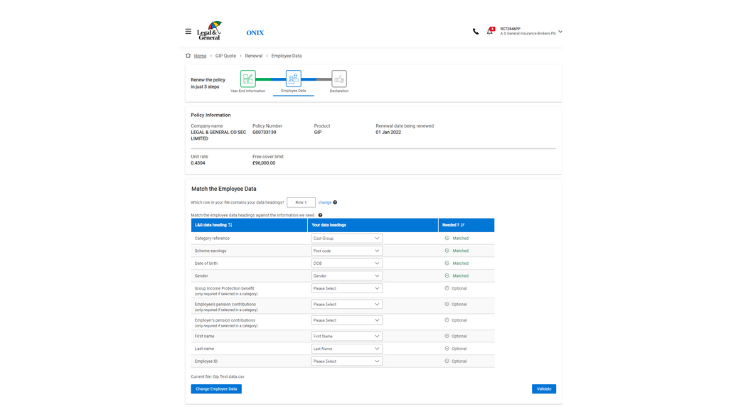
Task: Click the Employee Data step icon
Action: tap(293, 79)
